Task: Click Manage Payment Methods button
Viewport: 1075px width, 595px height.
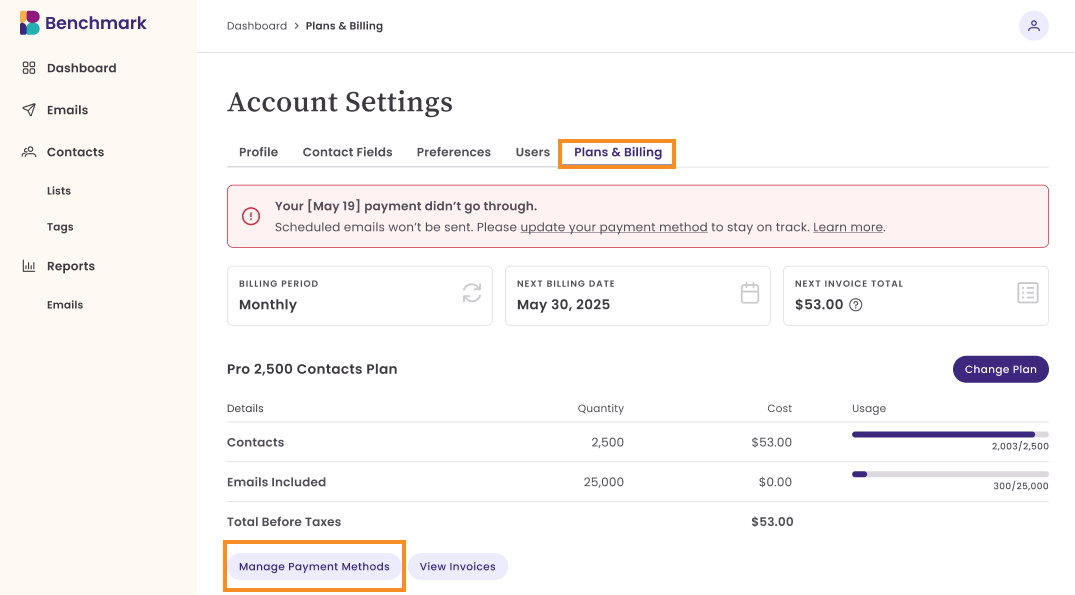Action: pos(314,567)
